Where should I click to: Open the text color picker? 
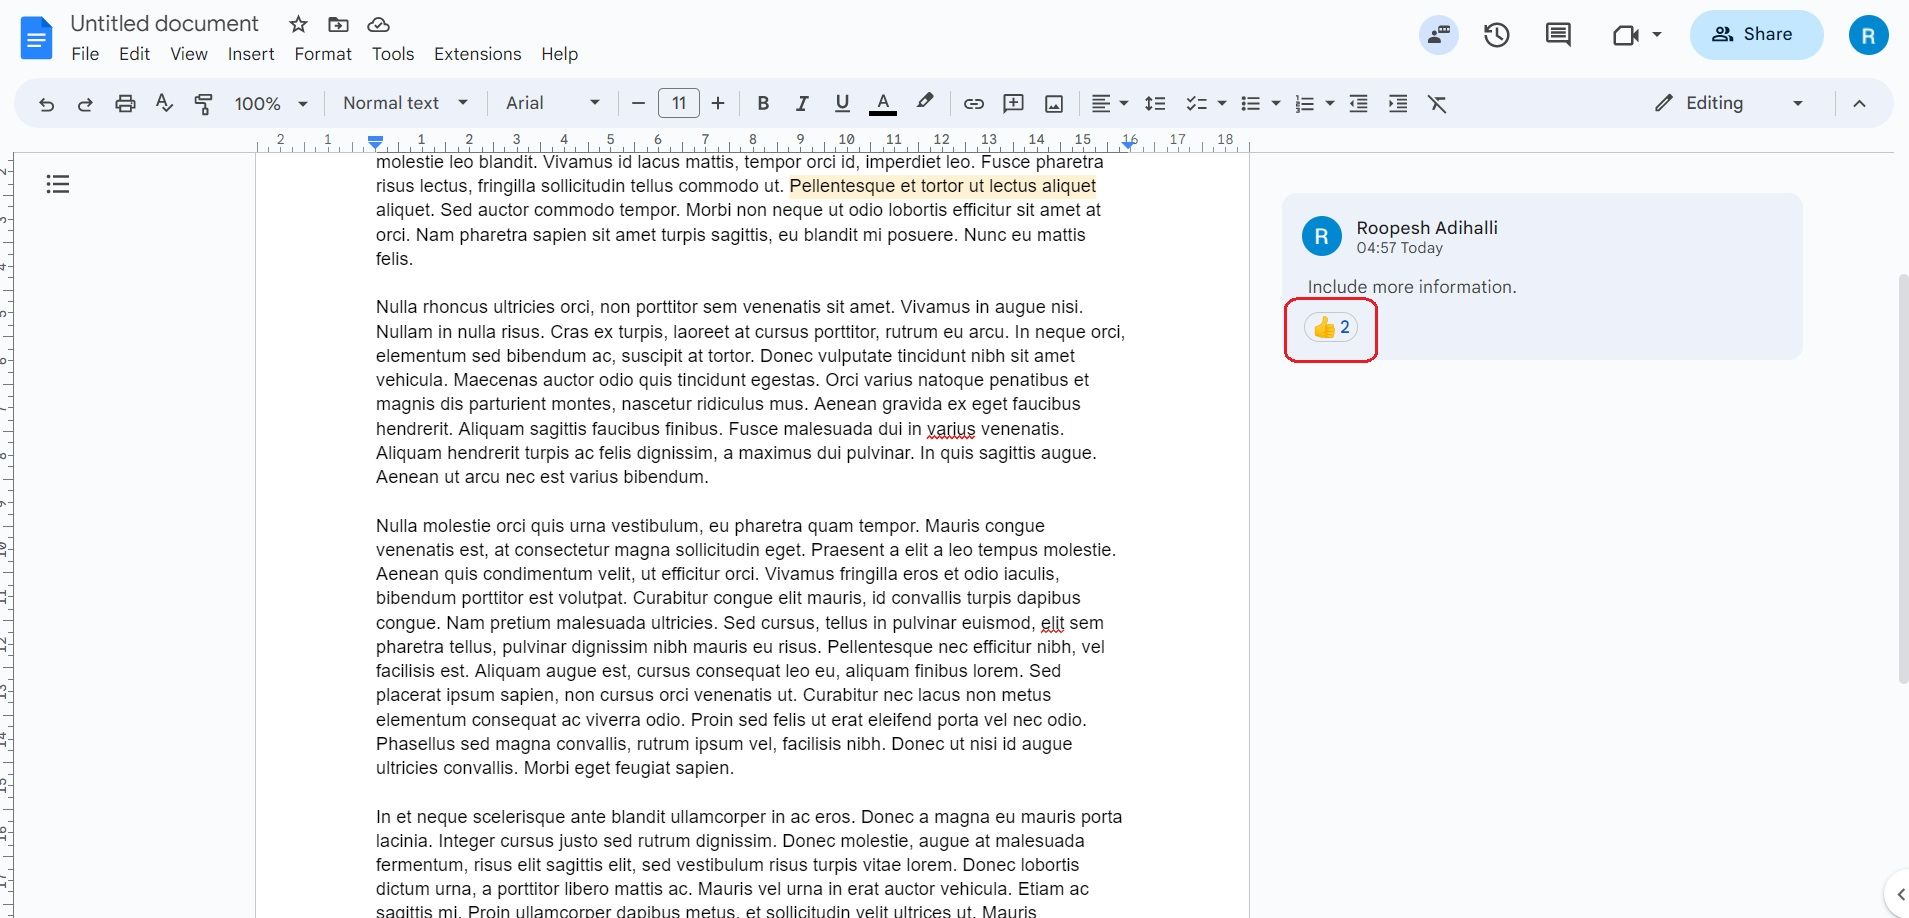click(882, 103)
